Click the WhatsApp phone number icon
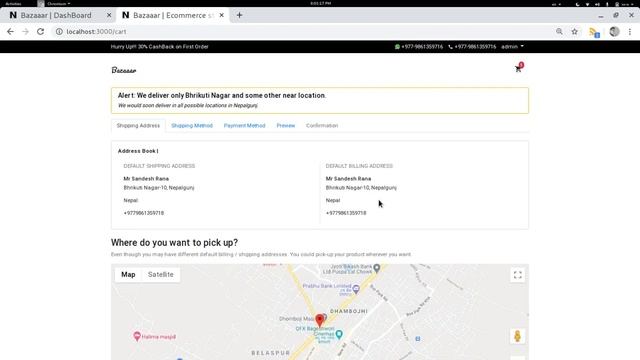Image resolution: width=640 pixels, height=360 pixels. coord(397,47)
